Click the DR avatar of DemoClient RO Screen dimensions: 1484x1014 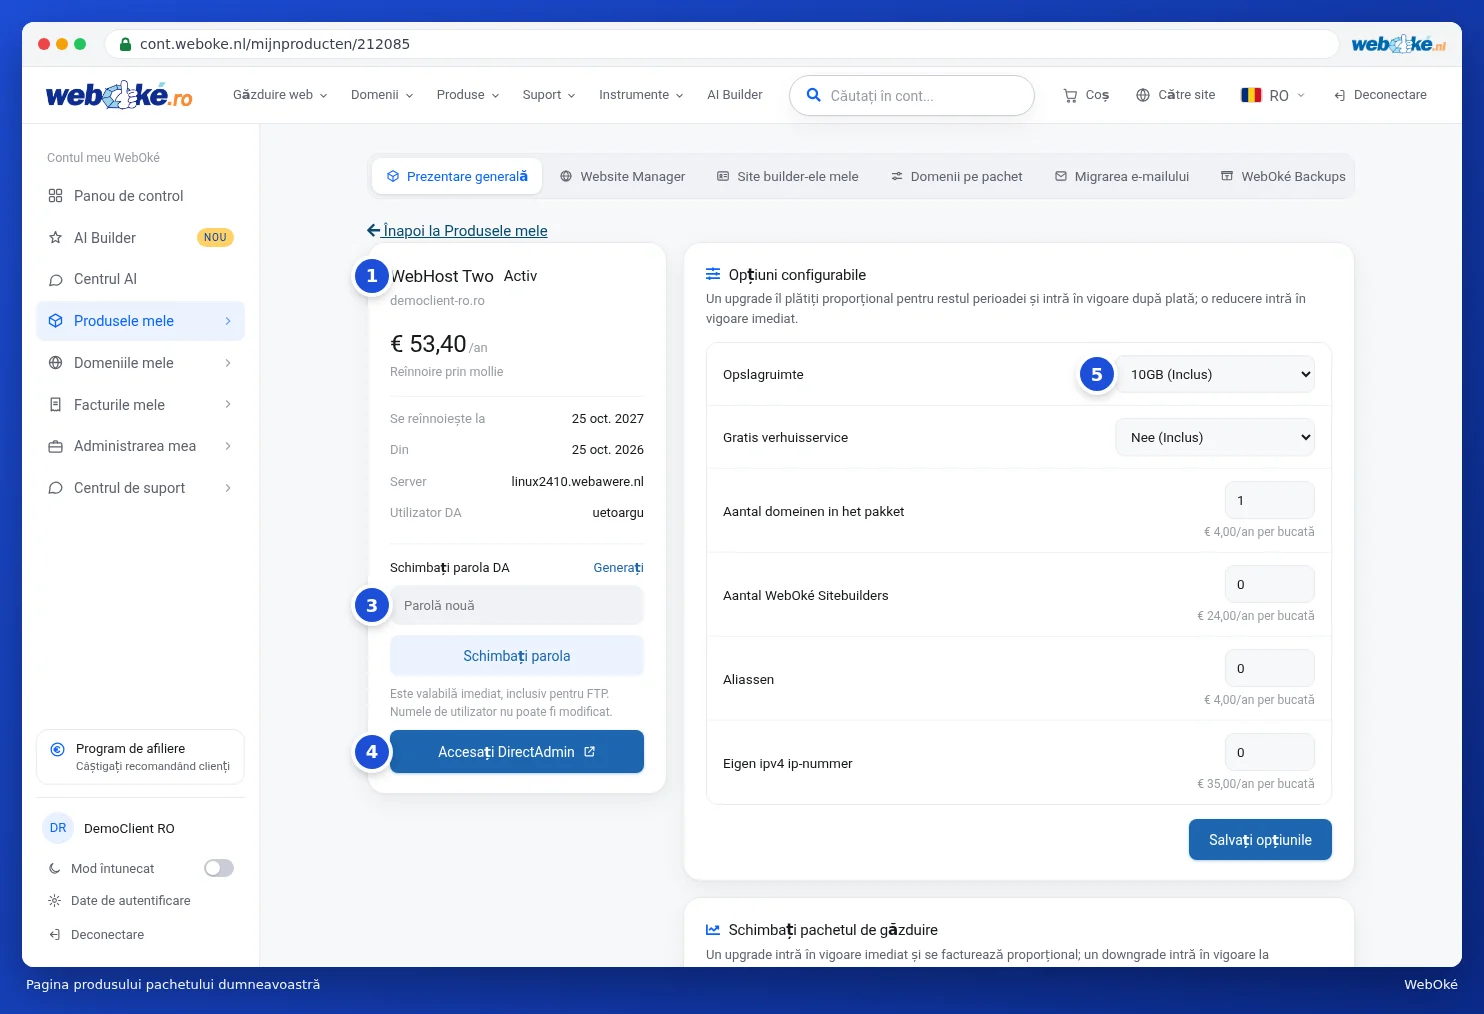58,828
